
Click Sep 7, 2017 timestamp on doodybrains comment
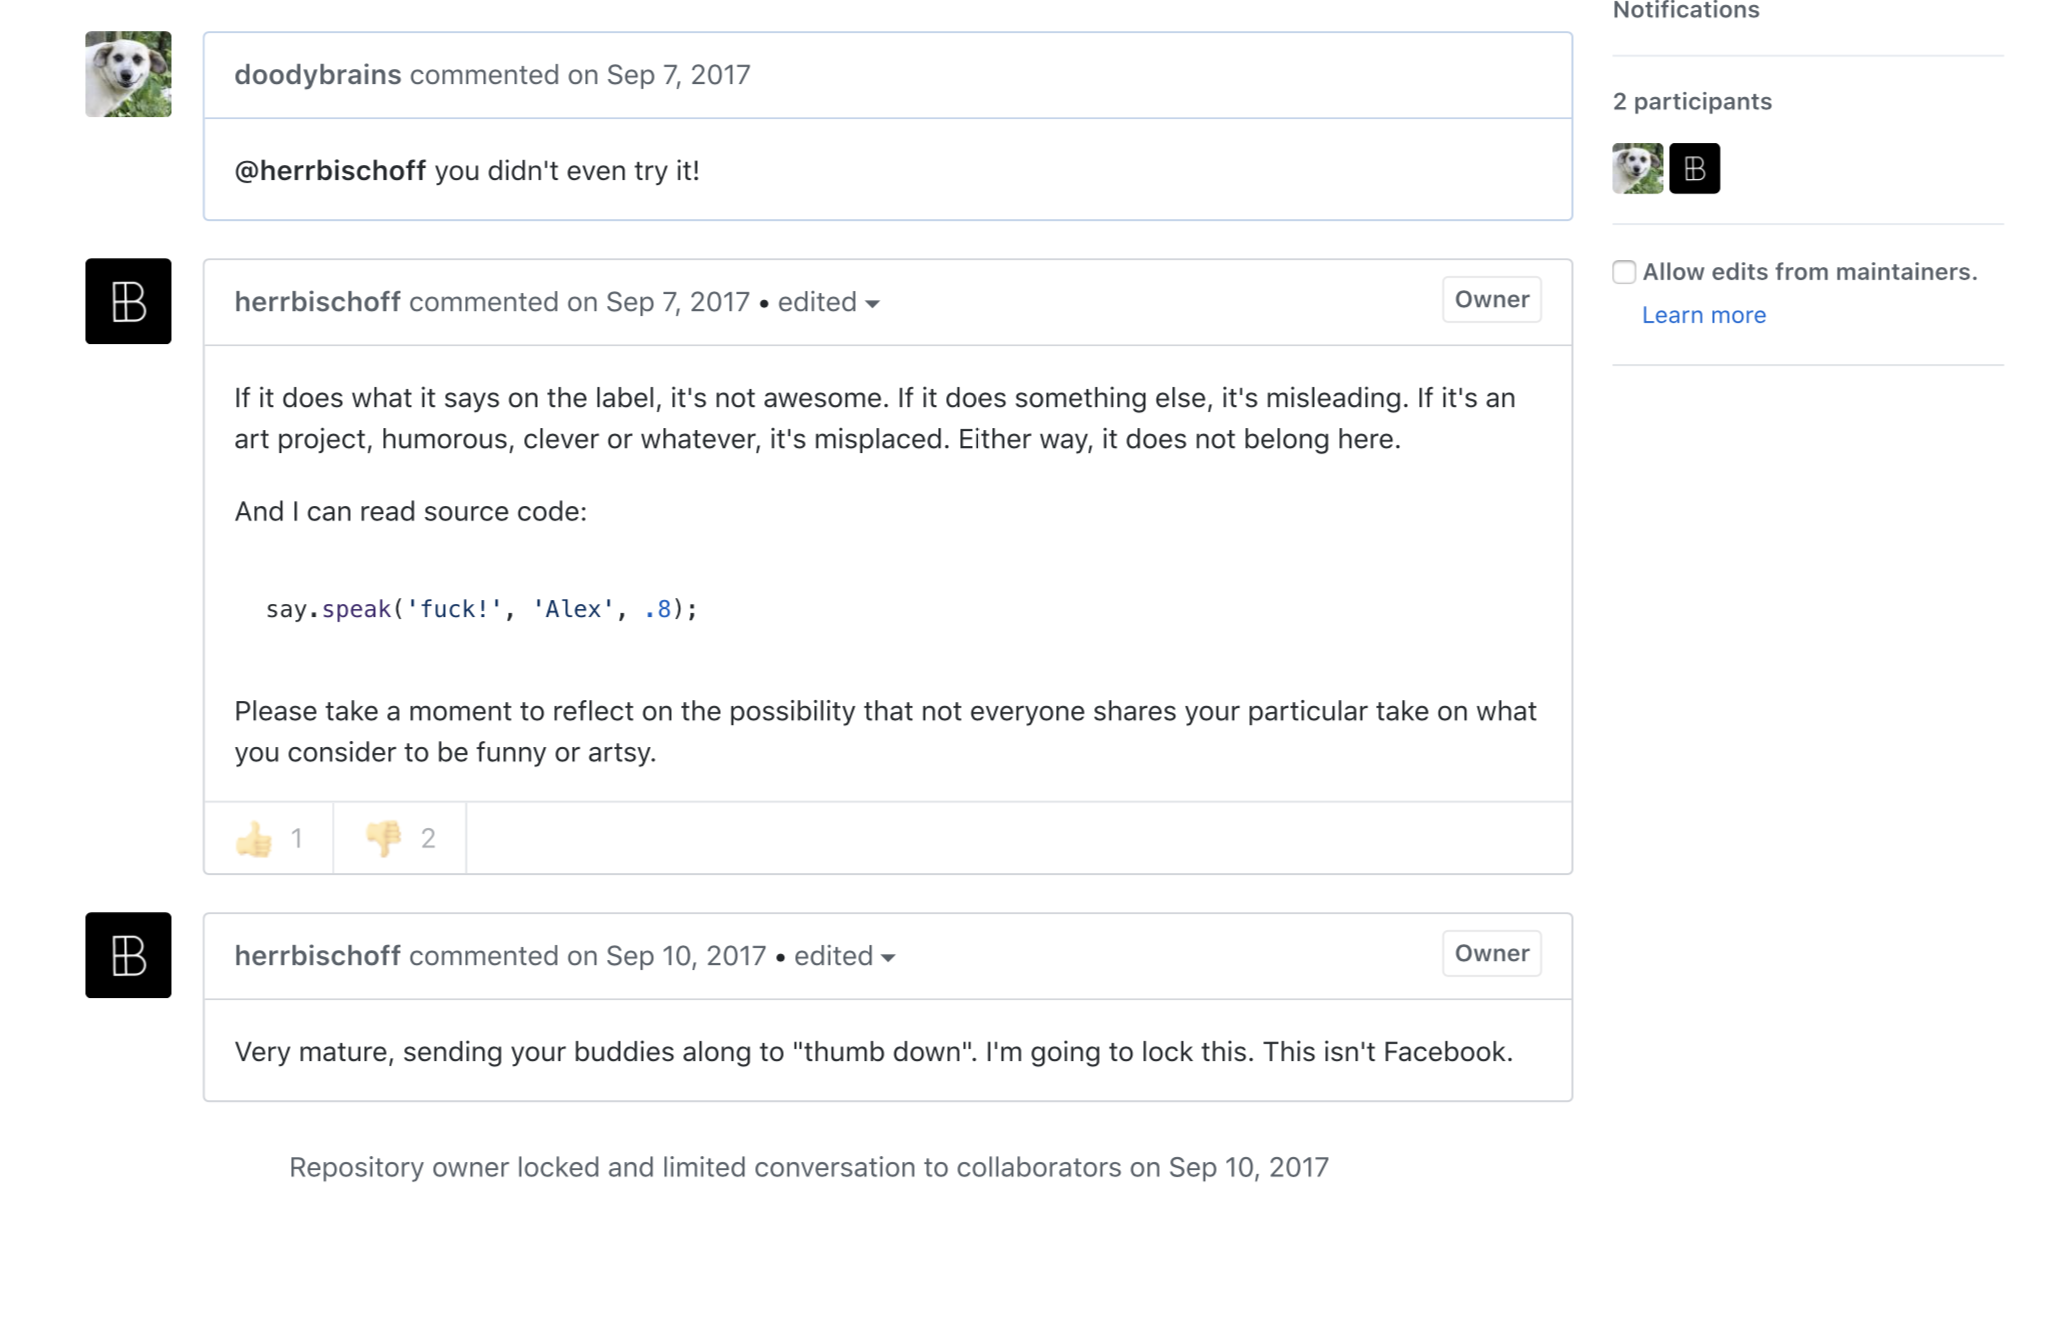pos(678,75)
